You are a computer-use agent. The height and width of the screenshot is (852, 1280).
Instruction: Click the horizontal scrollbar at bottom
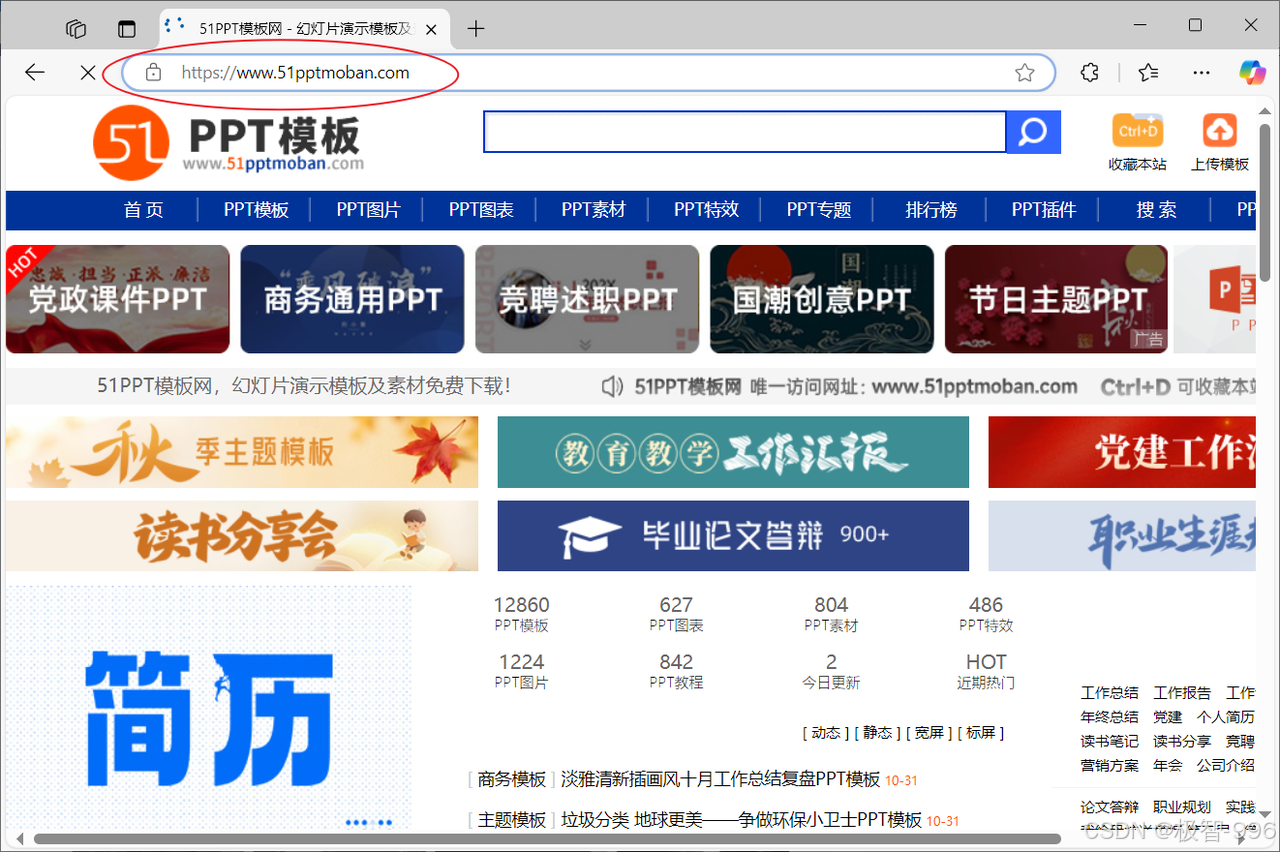tap(548, 839)
